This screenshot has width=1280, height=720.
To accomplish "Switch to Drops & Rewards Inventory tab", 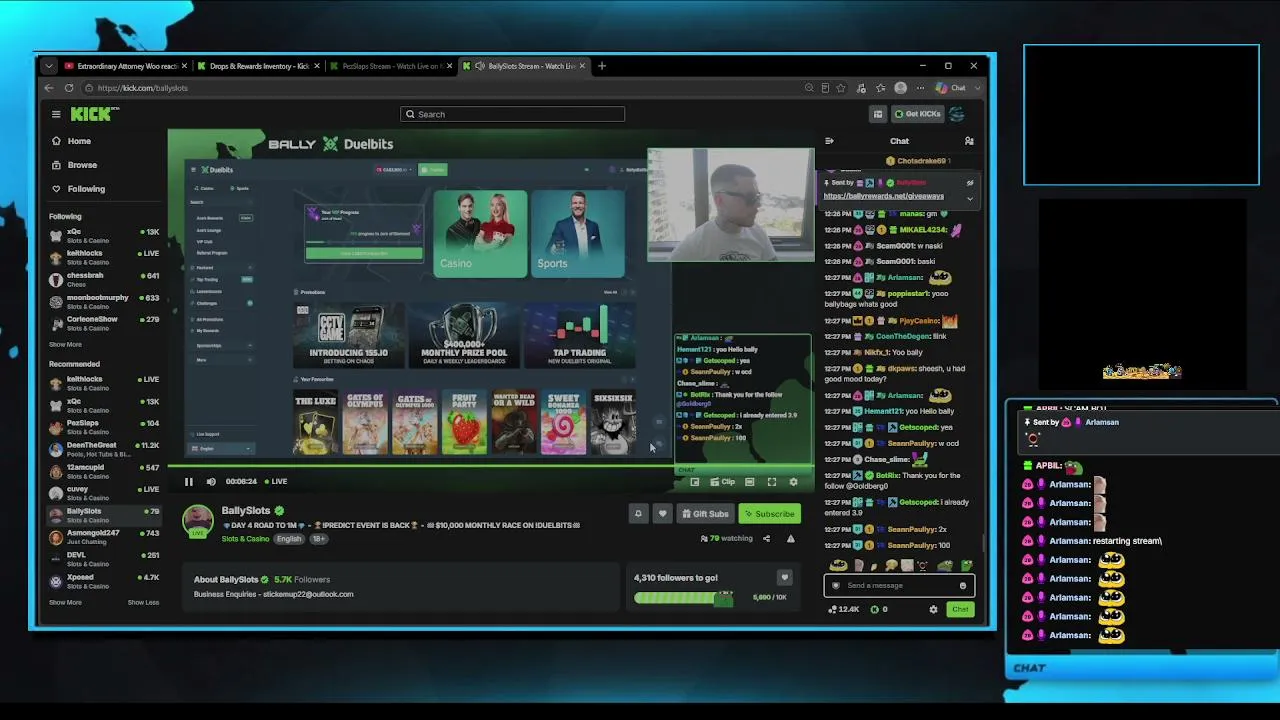I will coord(259,66).
